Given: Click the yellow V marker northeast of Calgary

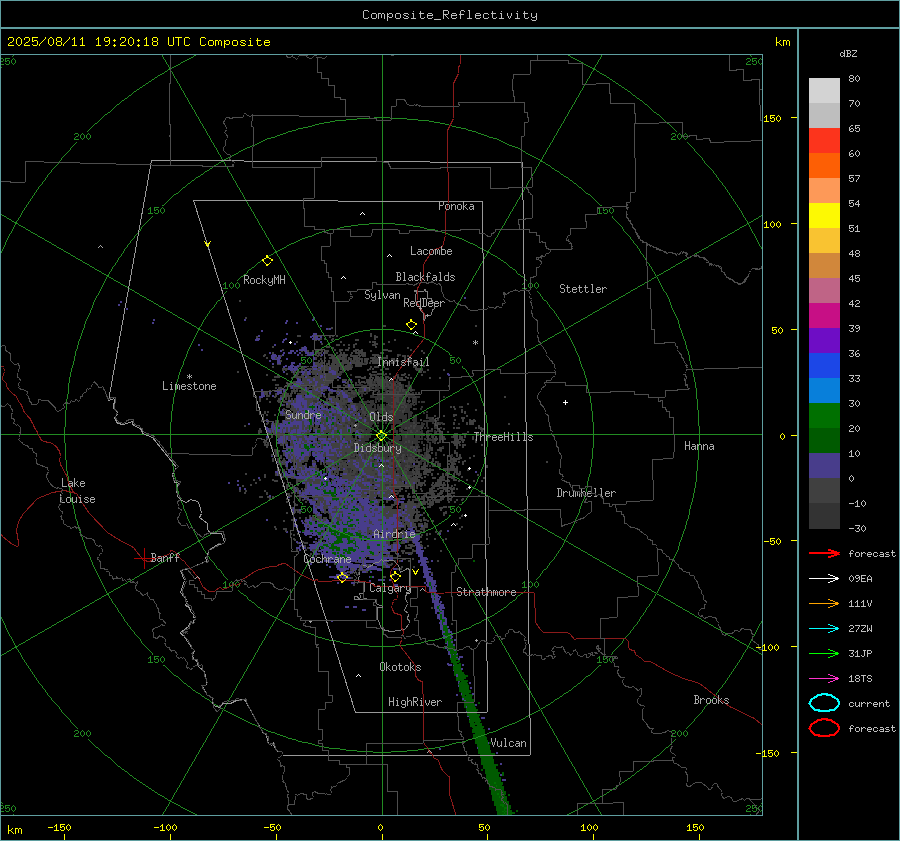Looking at the screenshot, I should (x=415, y=572).
